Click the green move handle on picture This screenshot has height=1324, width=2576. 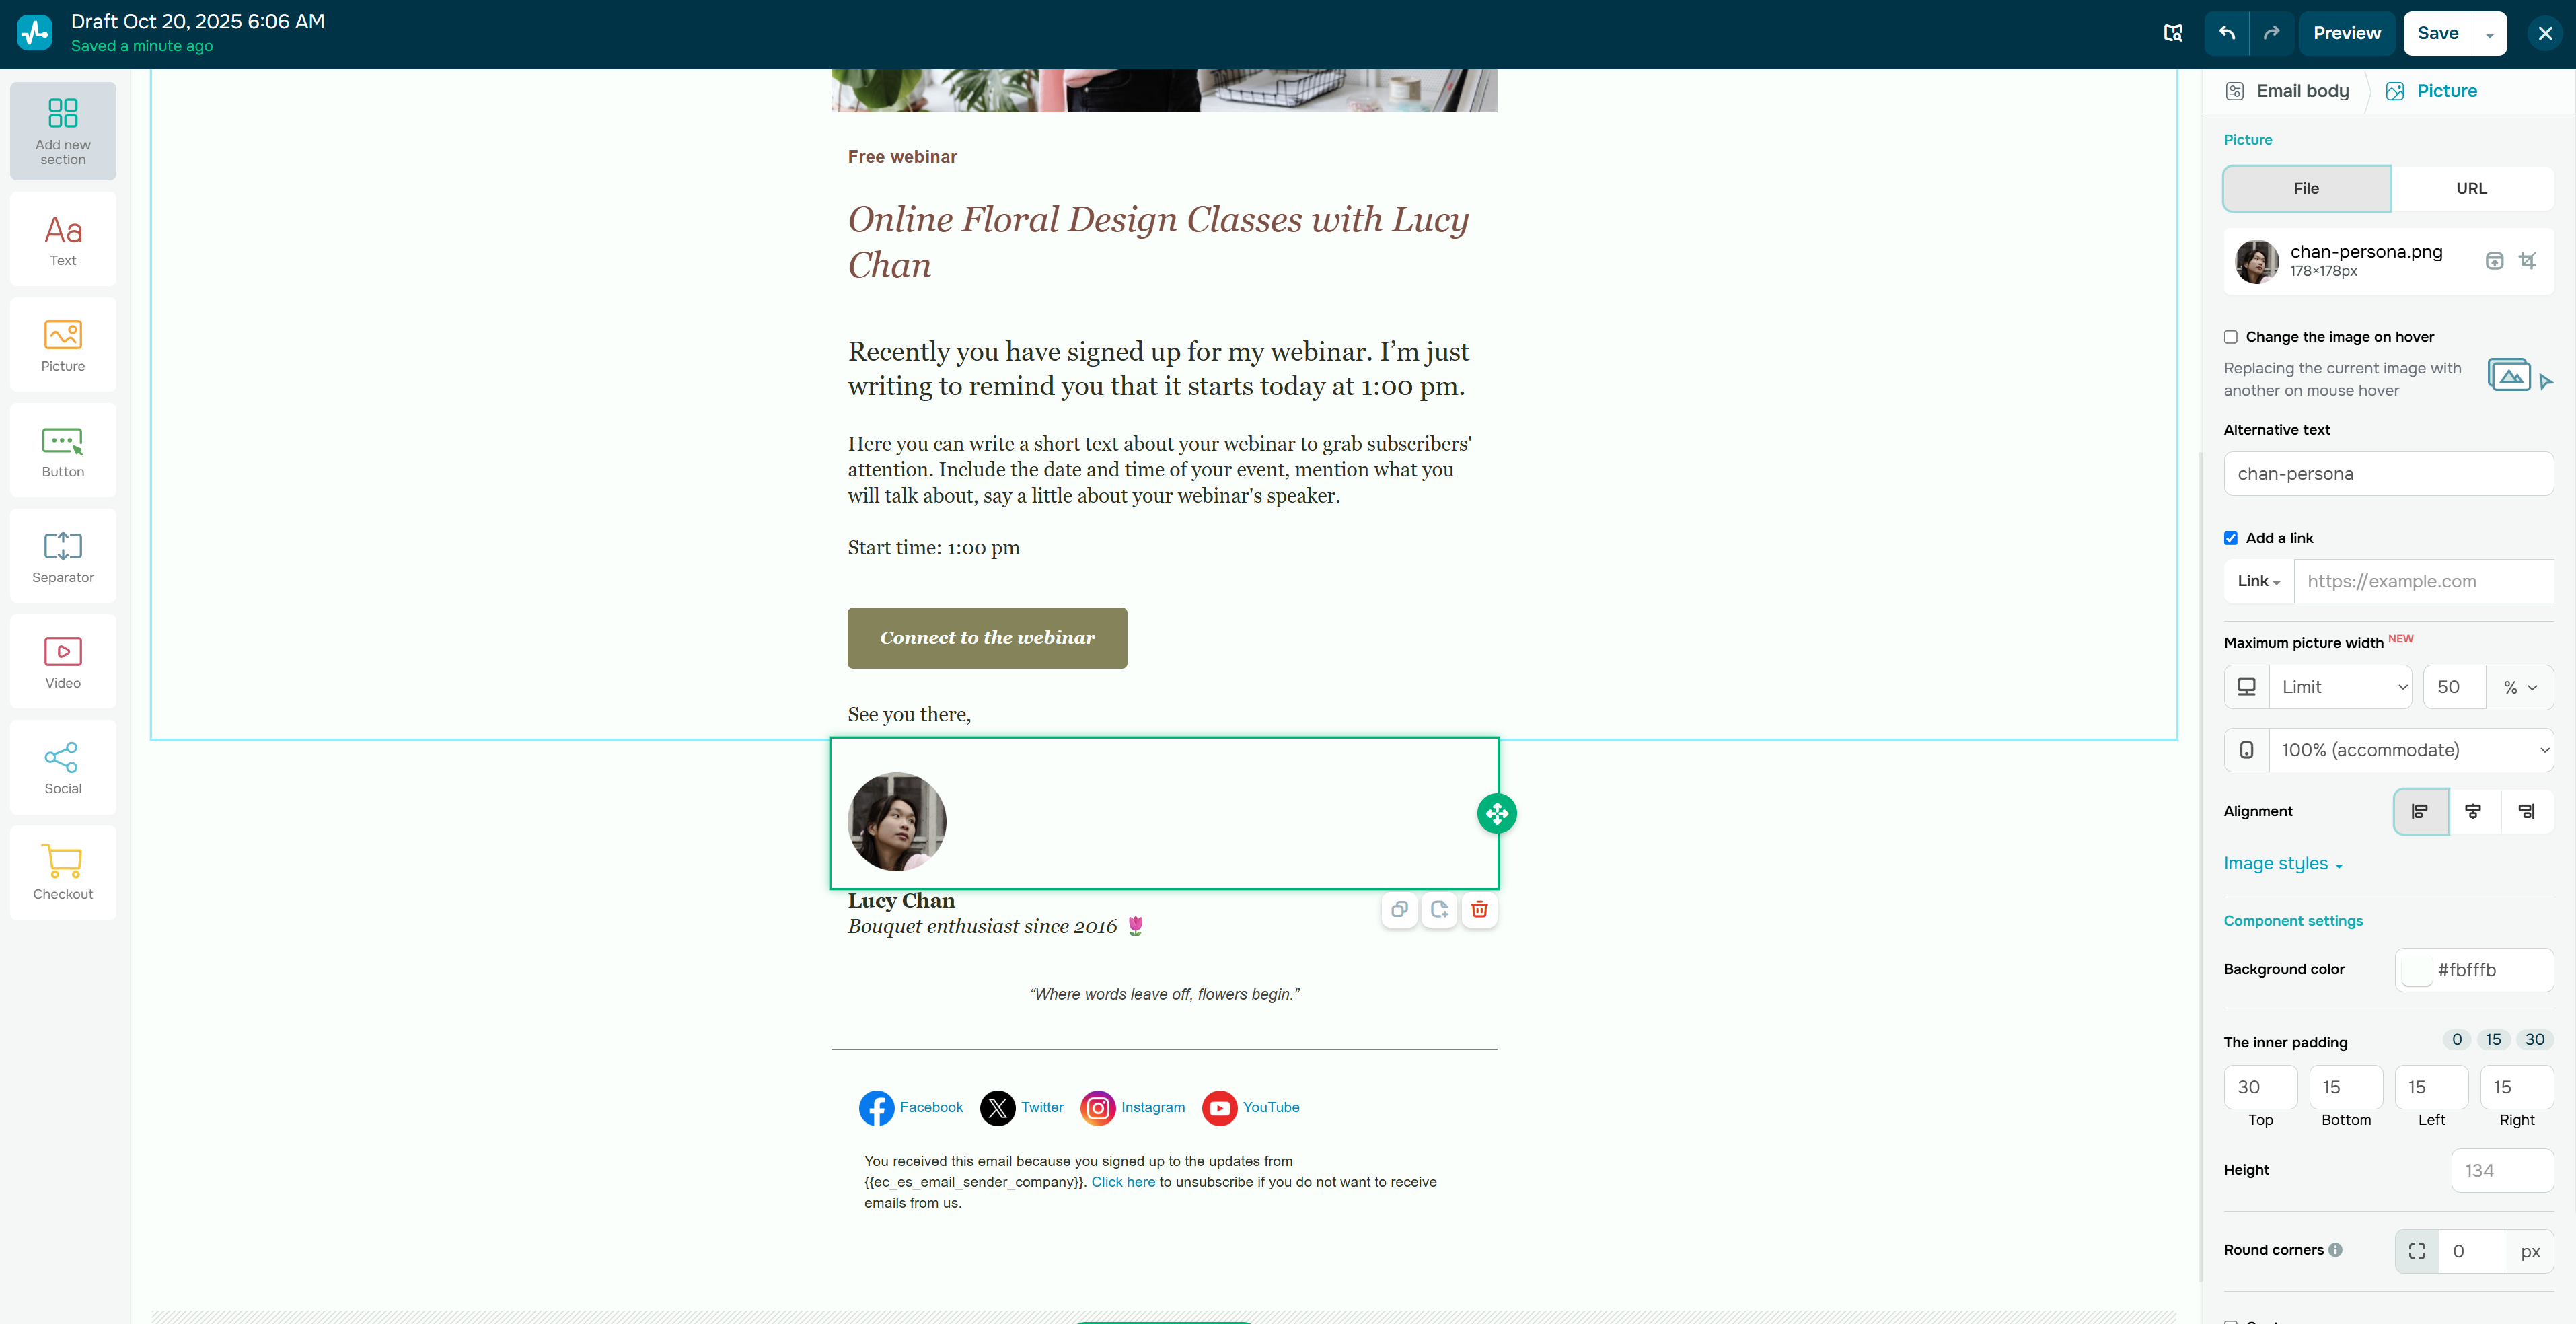click(1497, 813)
